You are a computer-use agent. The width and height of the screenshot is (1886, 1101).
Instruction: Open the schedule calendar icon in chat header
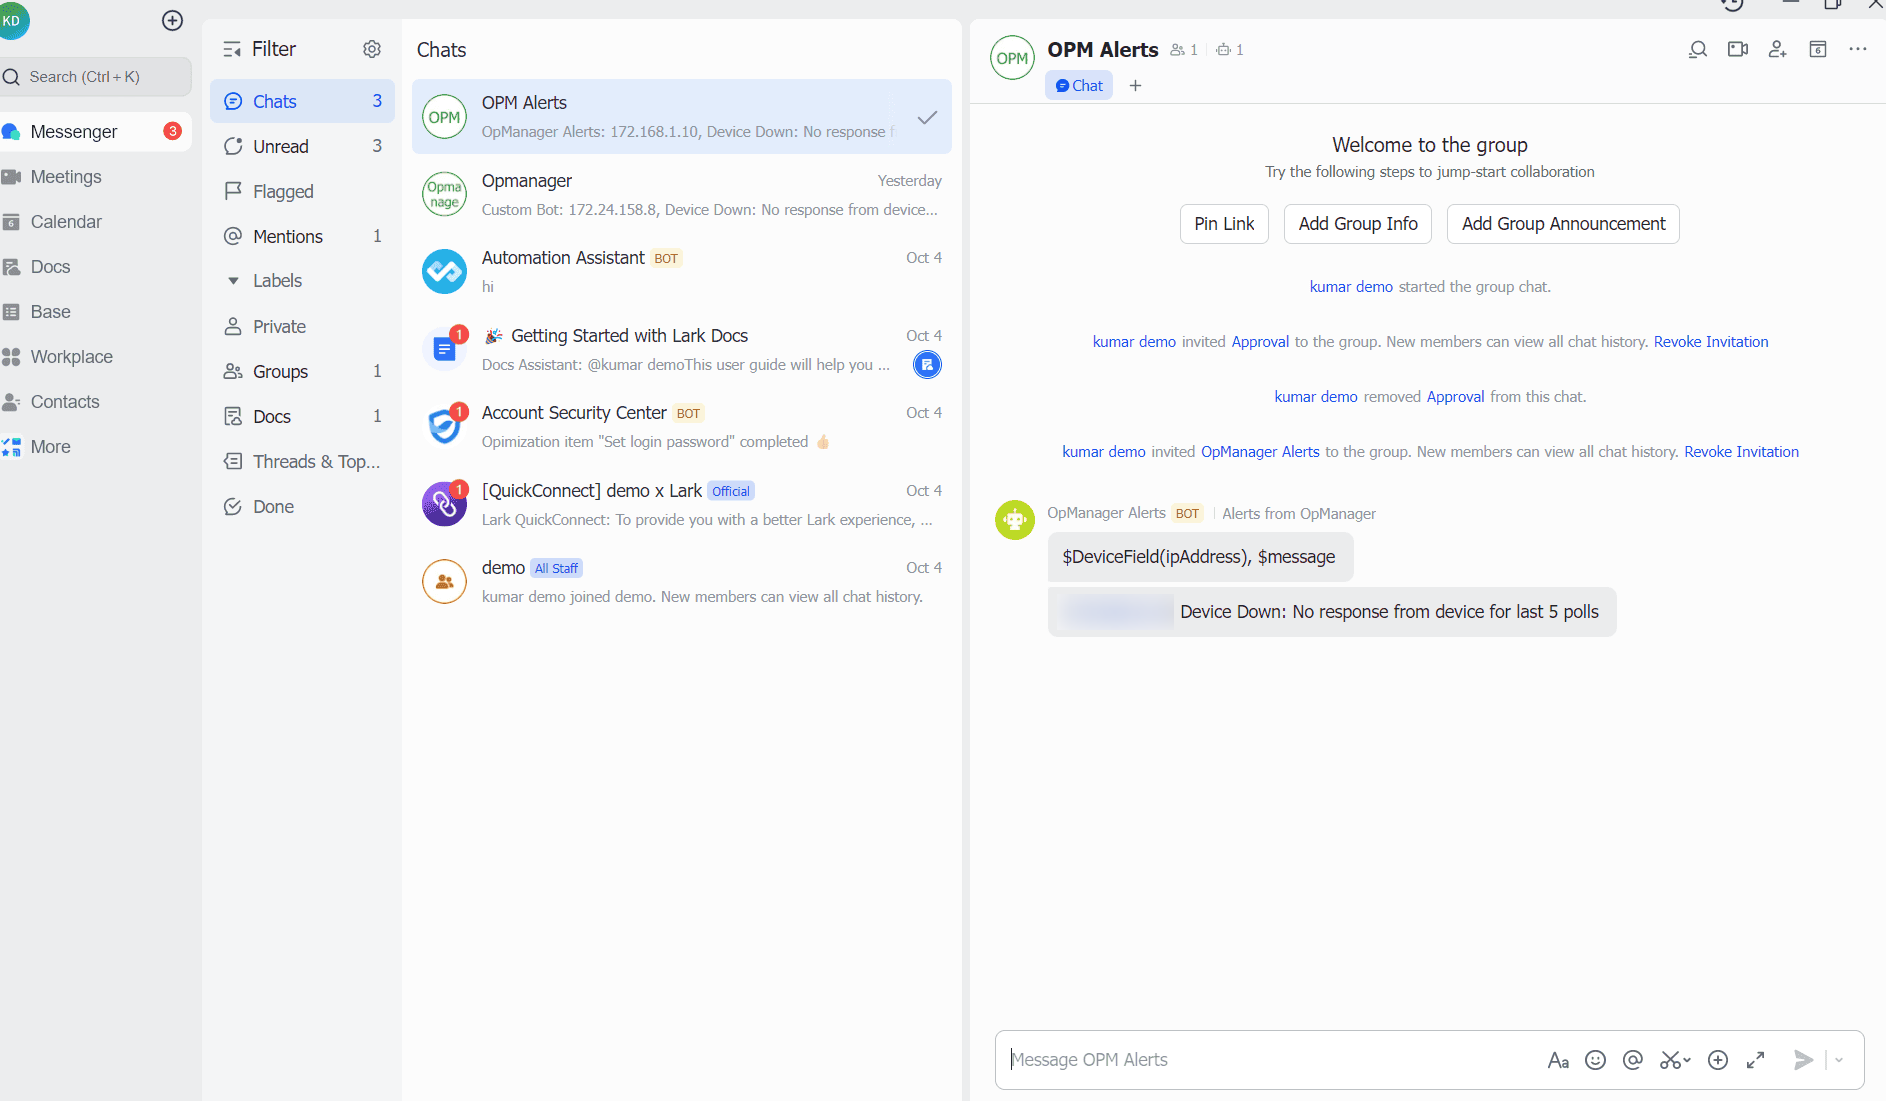1817,48
